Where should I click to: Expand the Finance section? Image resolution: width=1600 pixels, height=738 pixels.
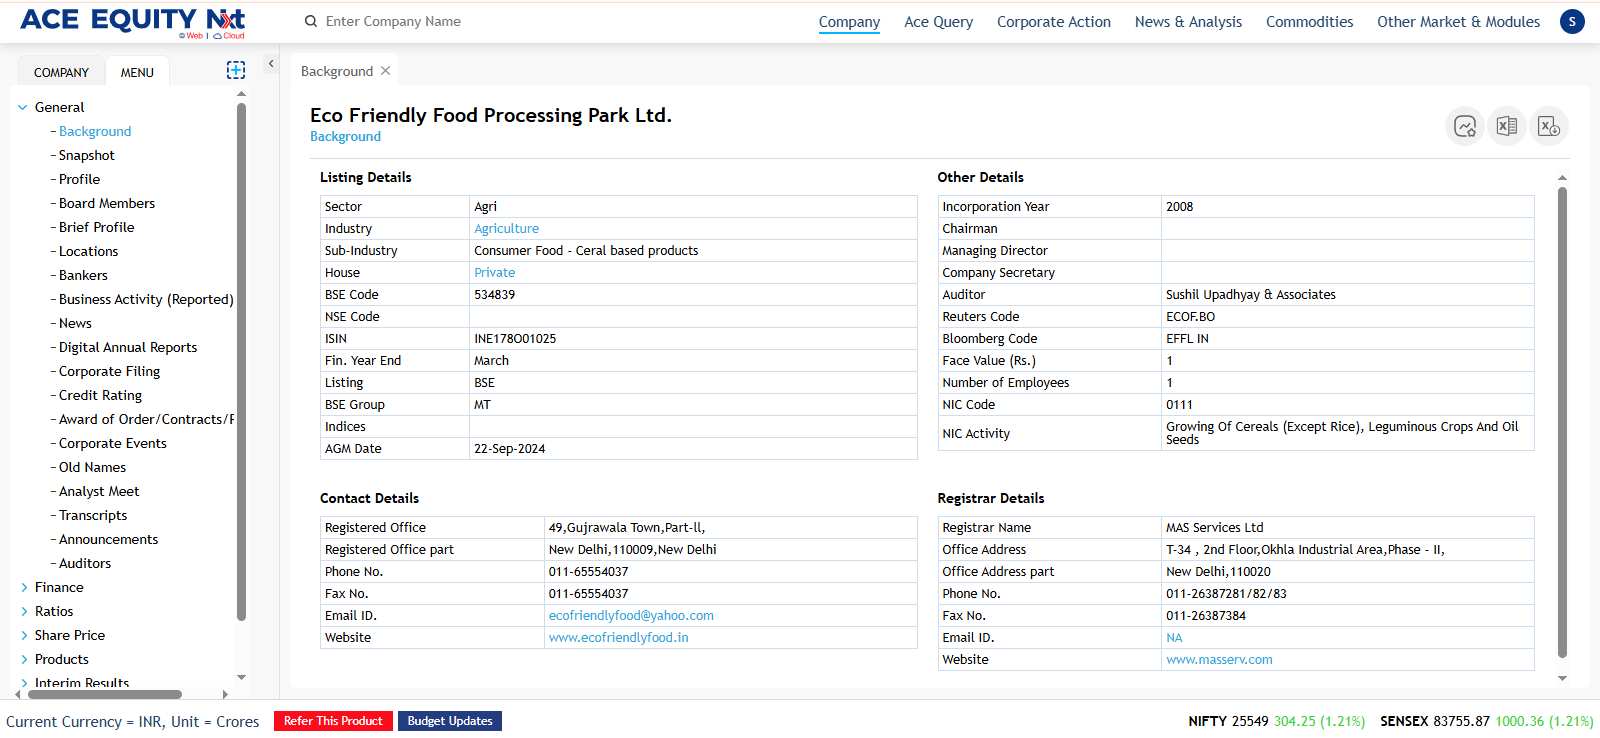pyautogui.click(x=24, y=587)
